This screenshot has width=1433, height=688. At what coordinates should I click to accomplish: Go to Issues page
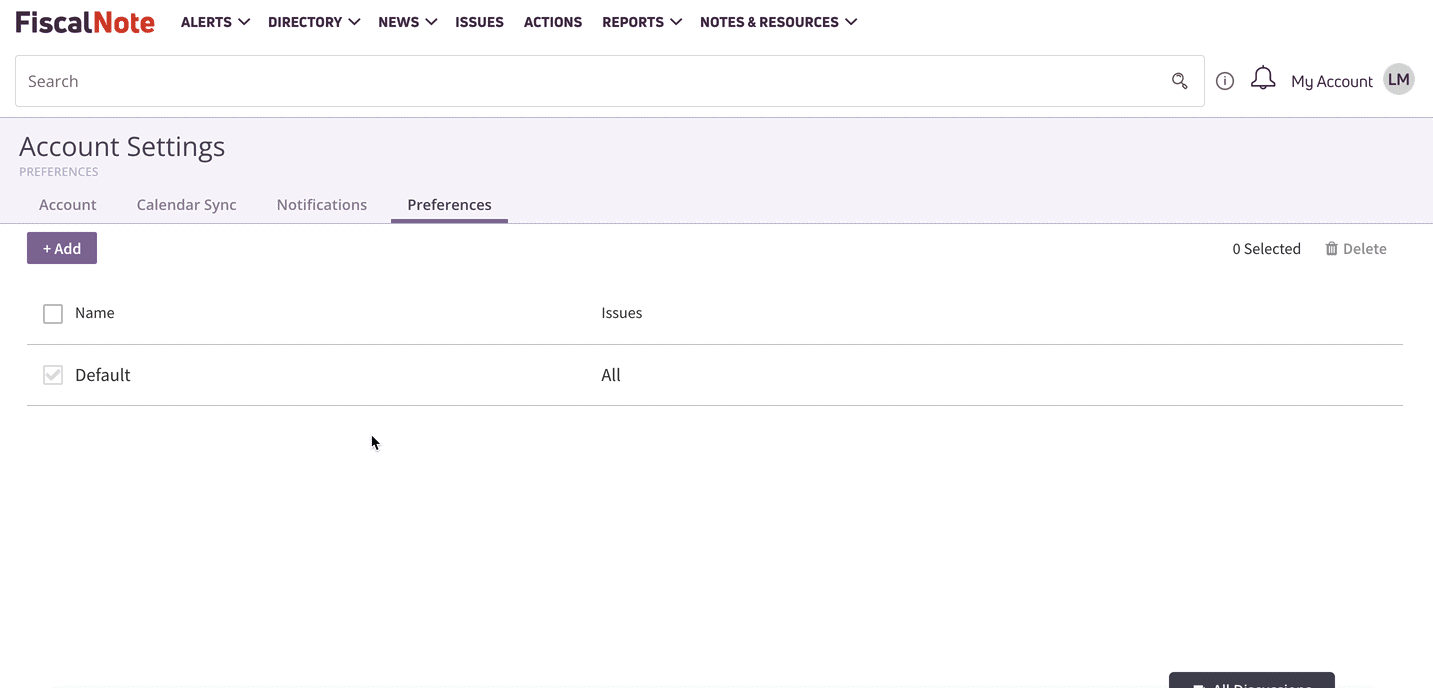[x=479, y=22]
